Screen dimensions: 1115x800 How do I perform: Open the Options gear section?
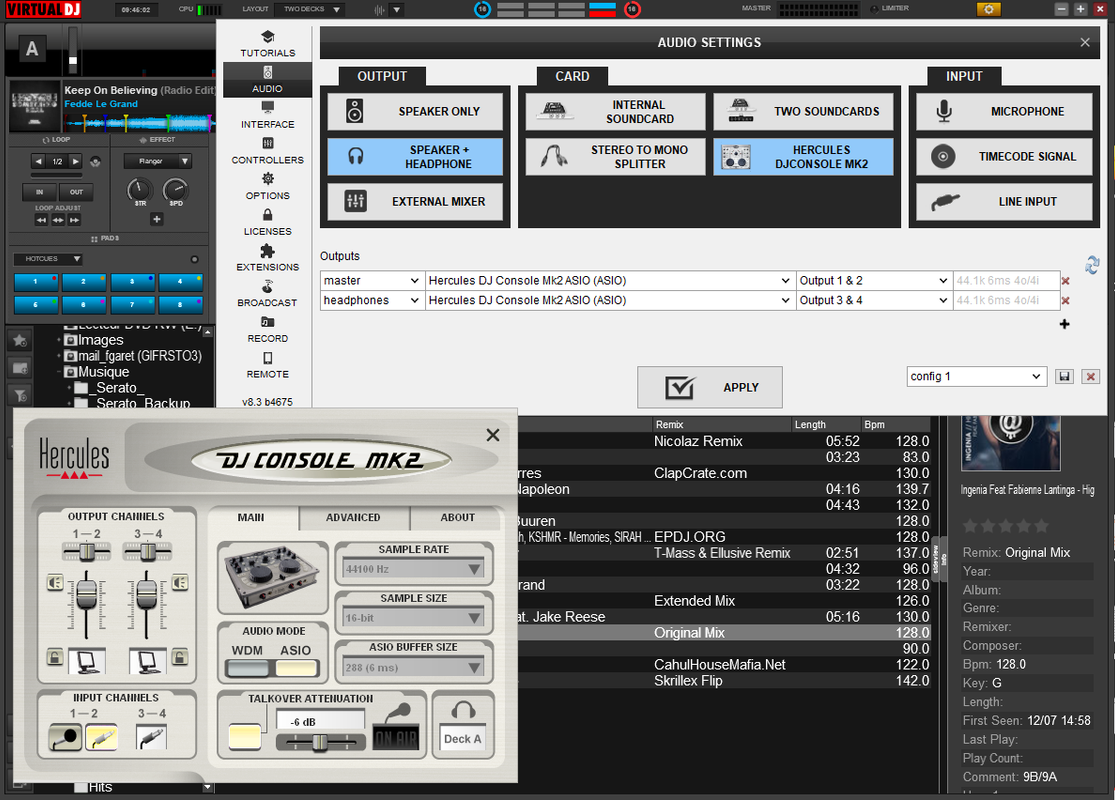point(267,186)
